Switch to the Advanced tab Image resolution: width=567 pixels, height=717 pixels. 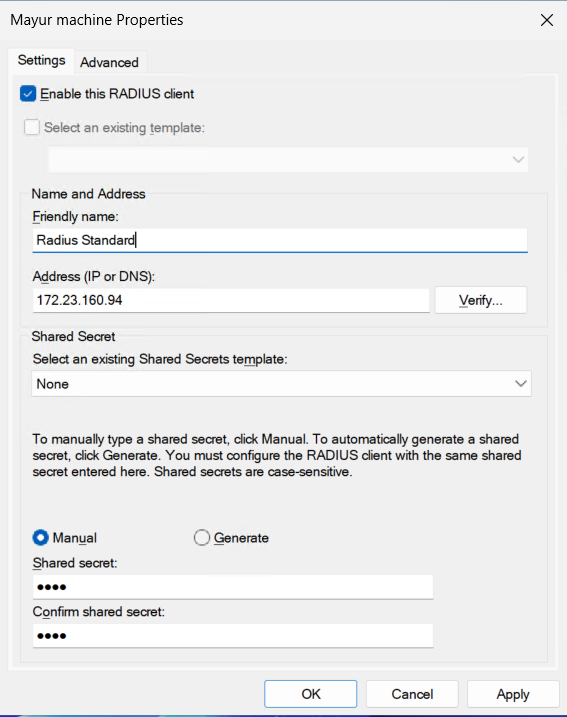[x=109, y=62]
